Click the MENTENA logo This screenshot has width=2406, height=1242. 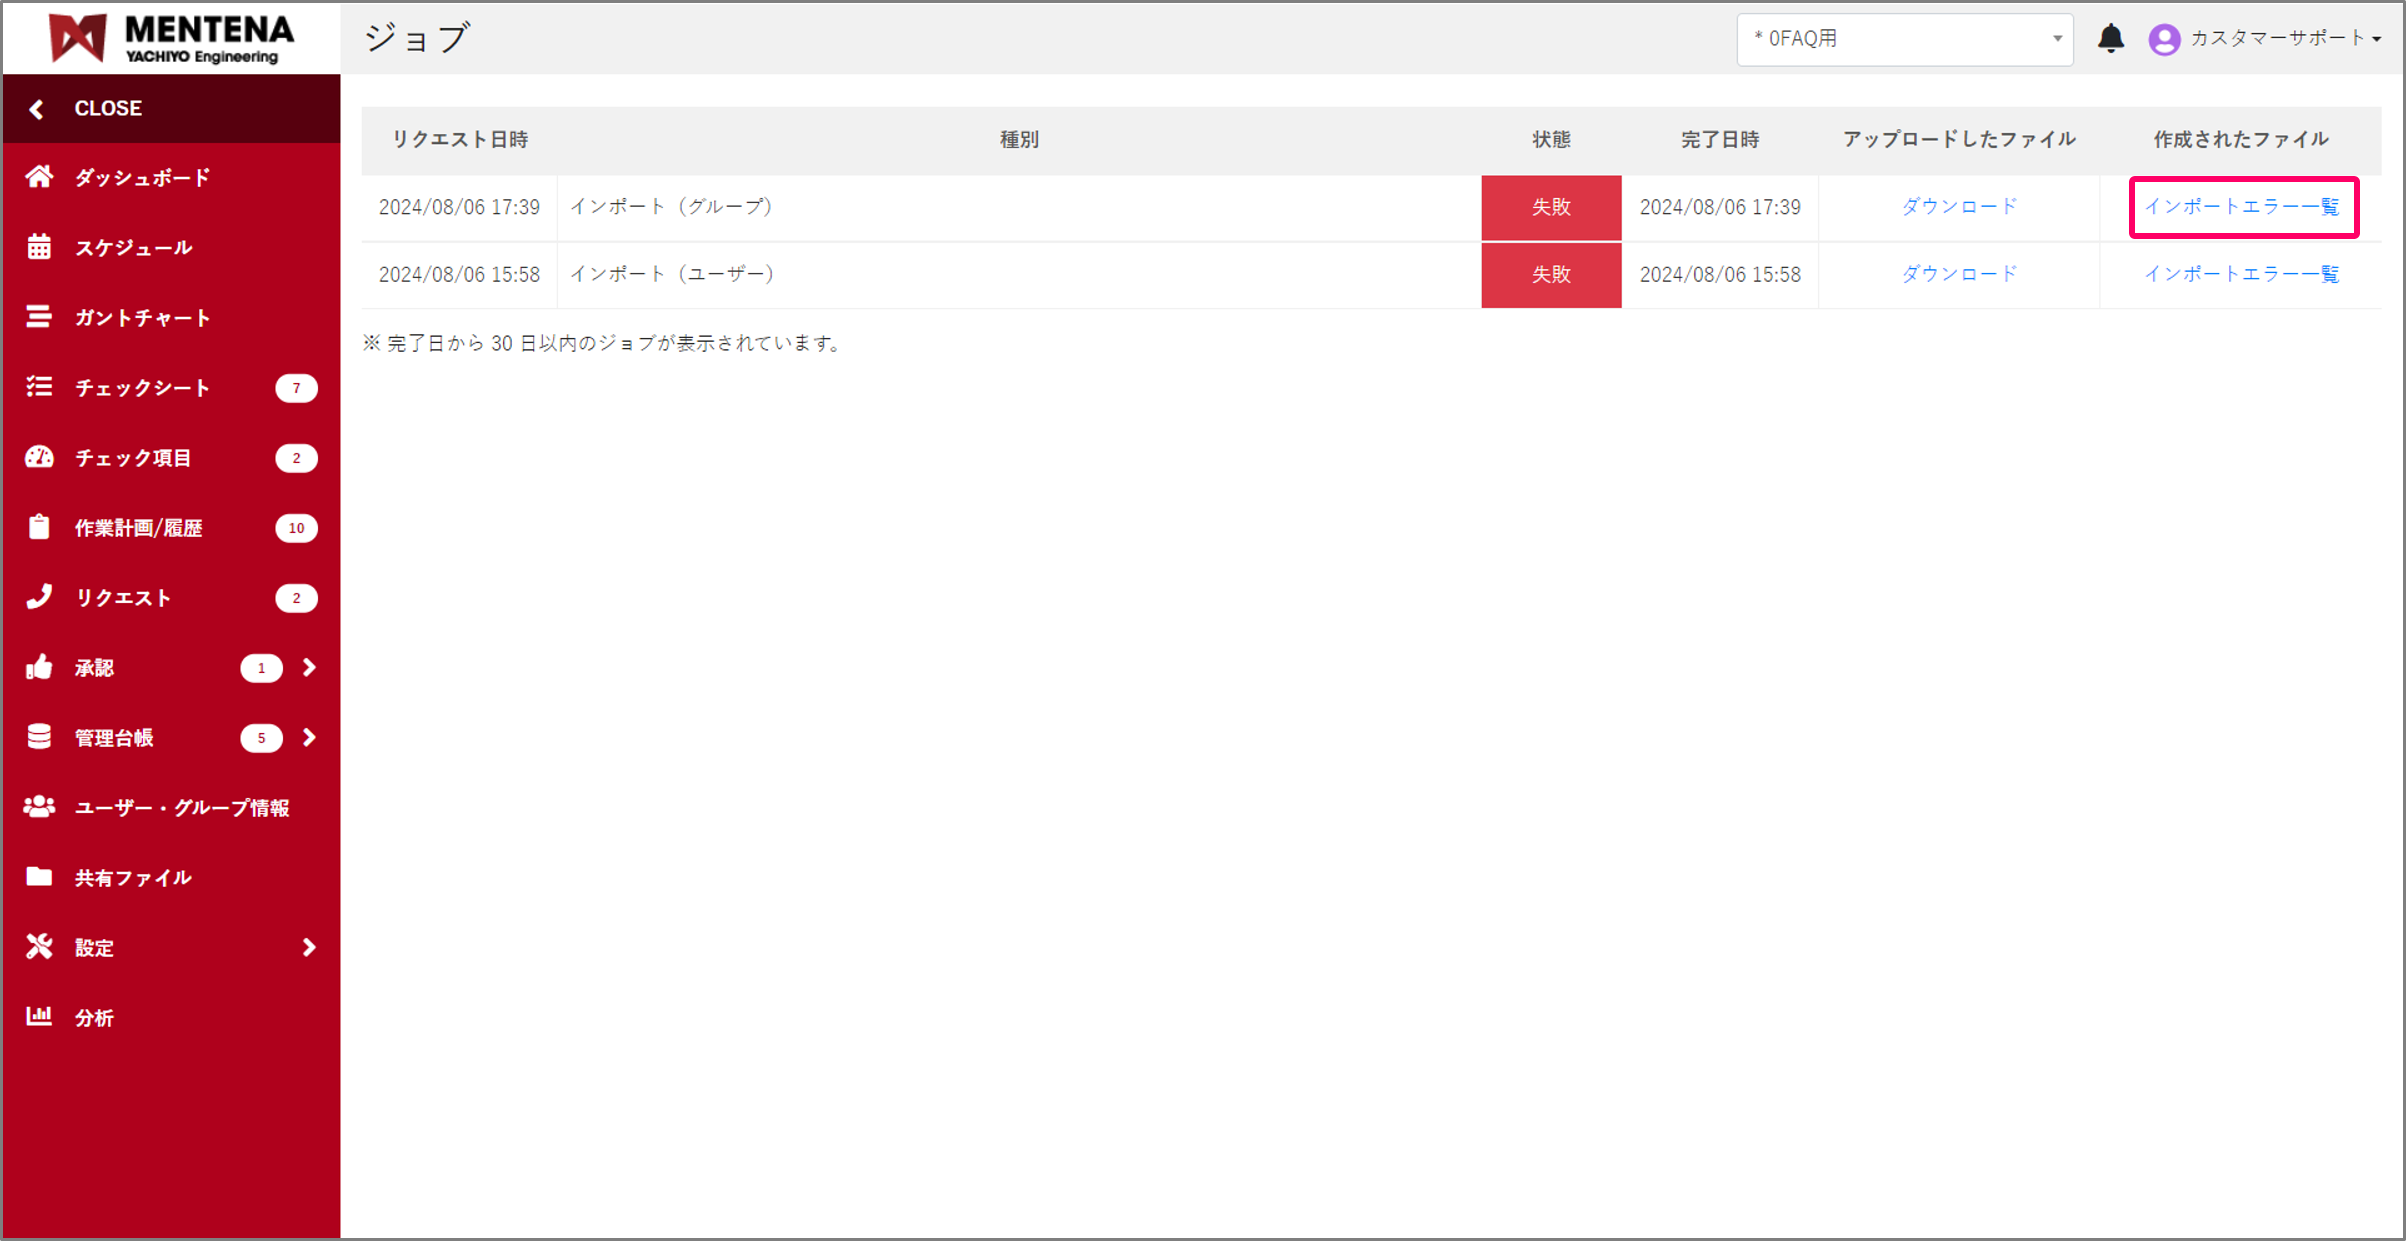coord(172,39)
